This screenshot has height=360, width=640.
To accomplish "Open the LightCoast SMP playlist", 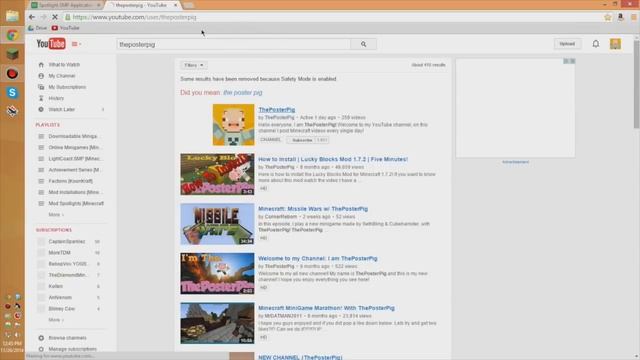I will pos(75,158).
